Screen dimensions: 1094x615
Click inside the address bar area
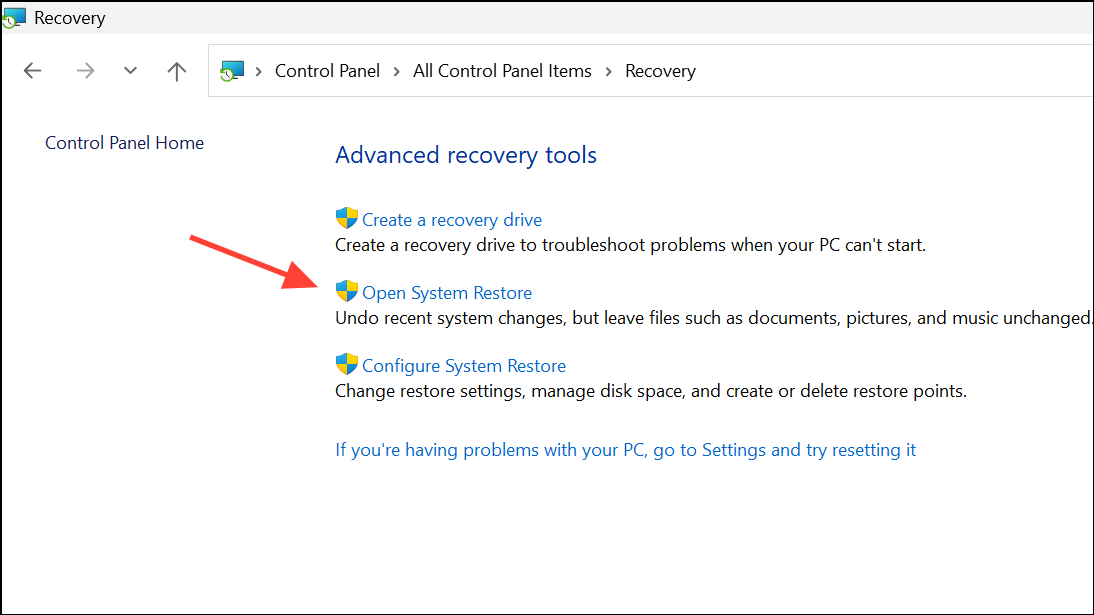pos(850,70)
